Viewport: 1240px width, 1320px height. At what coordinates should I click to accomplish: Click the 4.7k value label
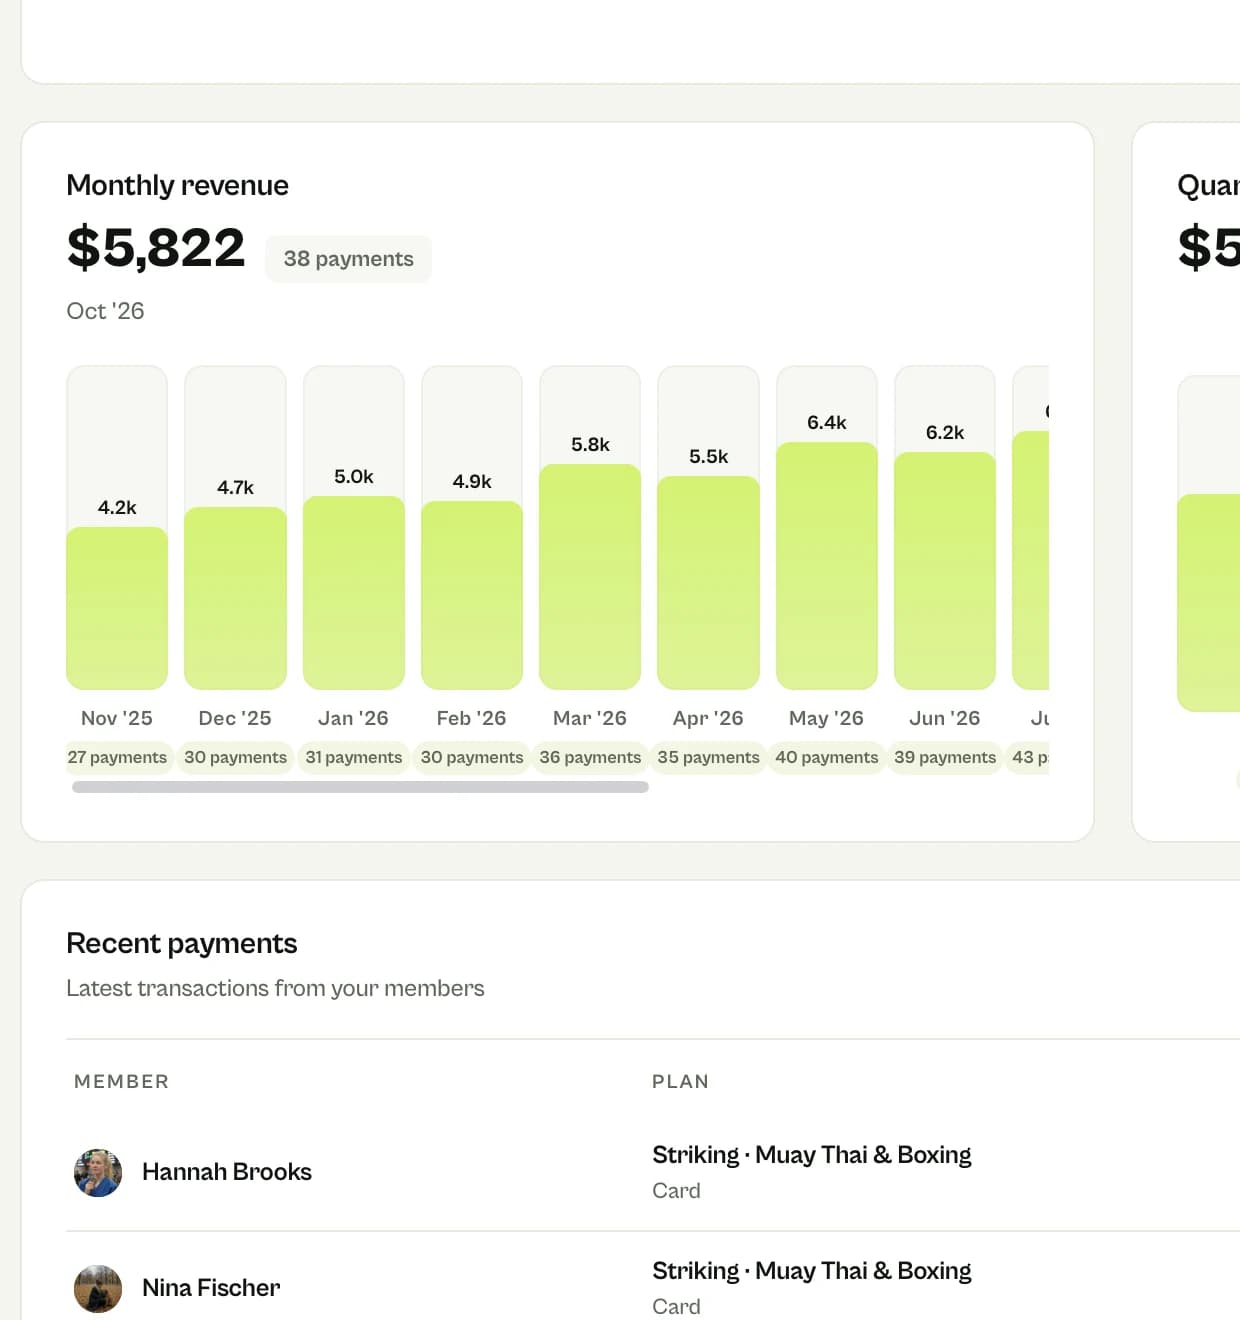pos(235,487)
